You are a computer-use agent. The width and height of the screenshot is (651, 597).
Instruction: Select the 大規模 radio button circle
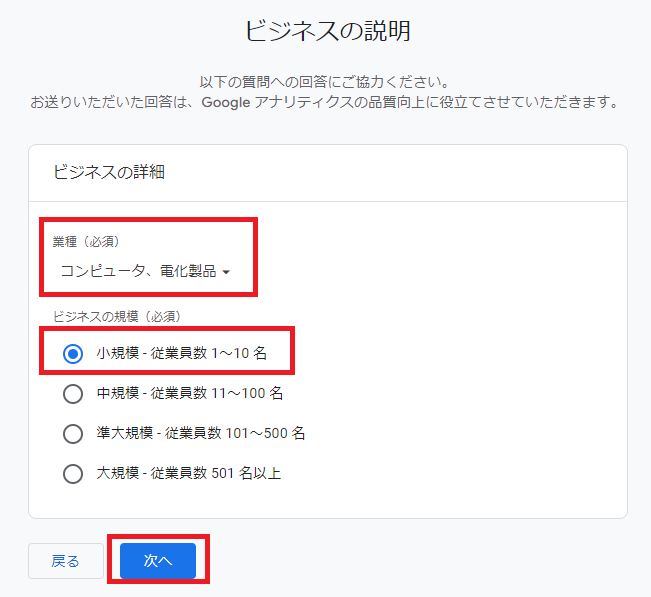pos(73,473)
